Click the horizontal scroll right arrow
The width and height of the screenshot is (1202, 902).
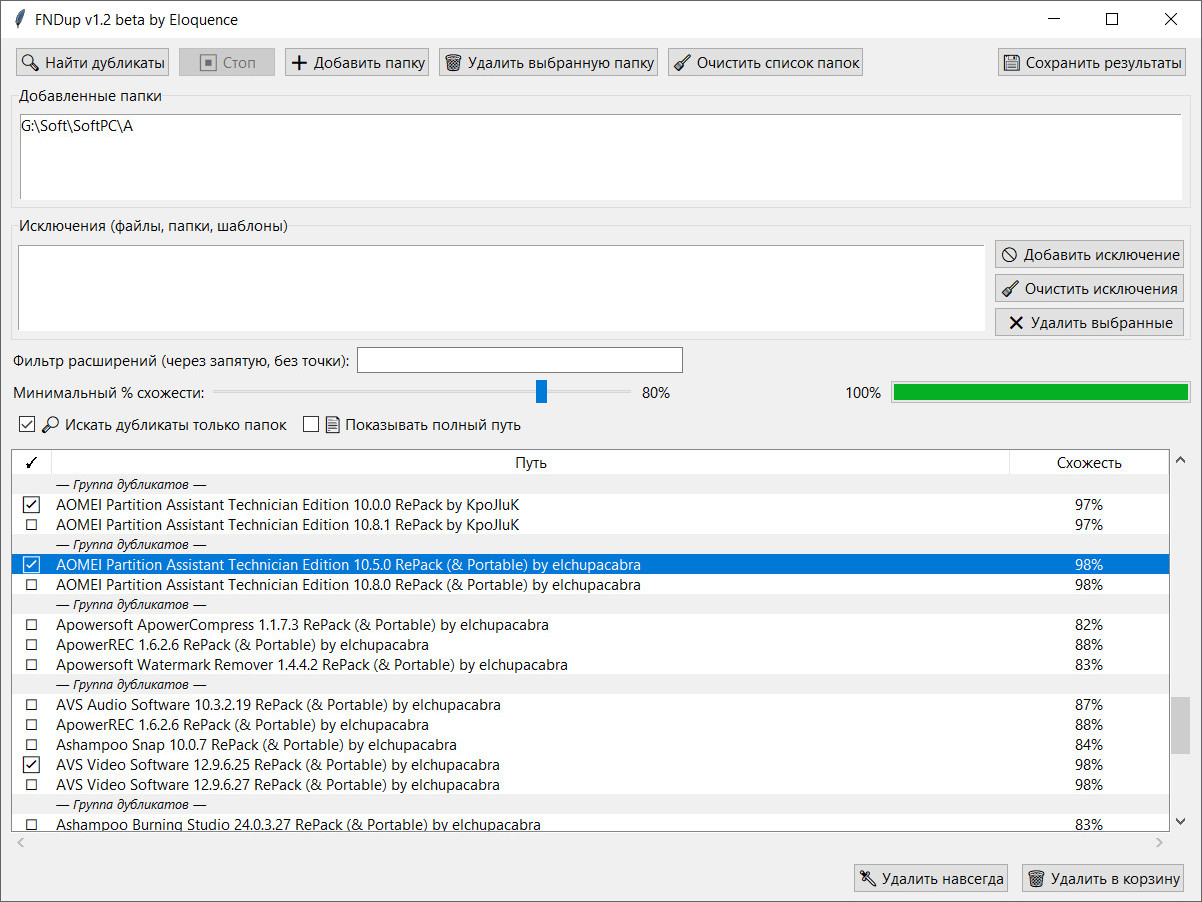(x=1159, y=843)
